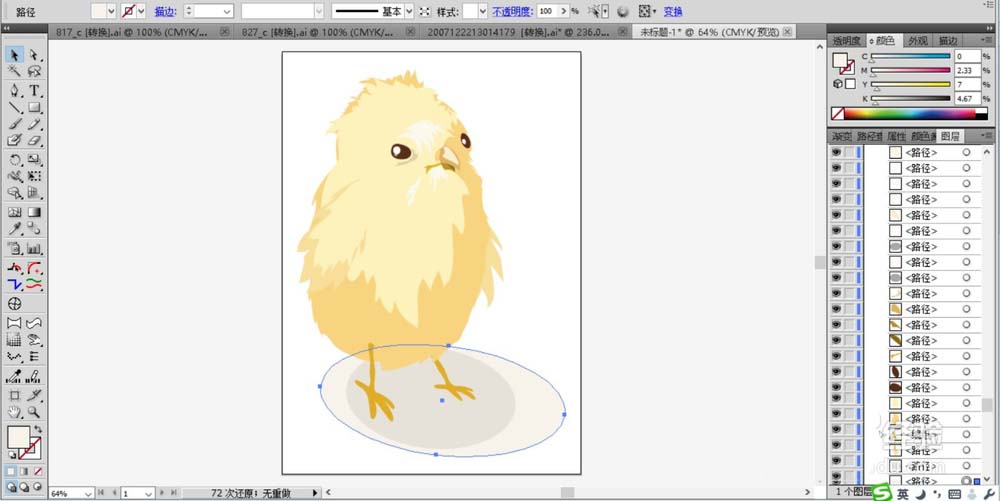Select the Blend tool

(34, 228)
